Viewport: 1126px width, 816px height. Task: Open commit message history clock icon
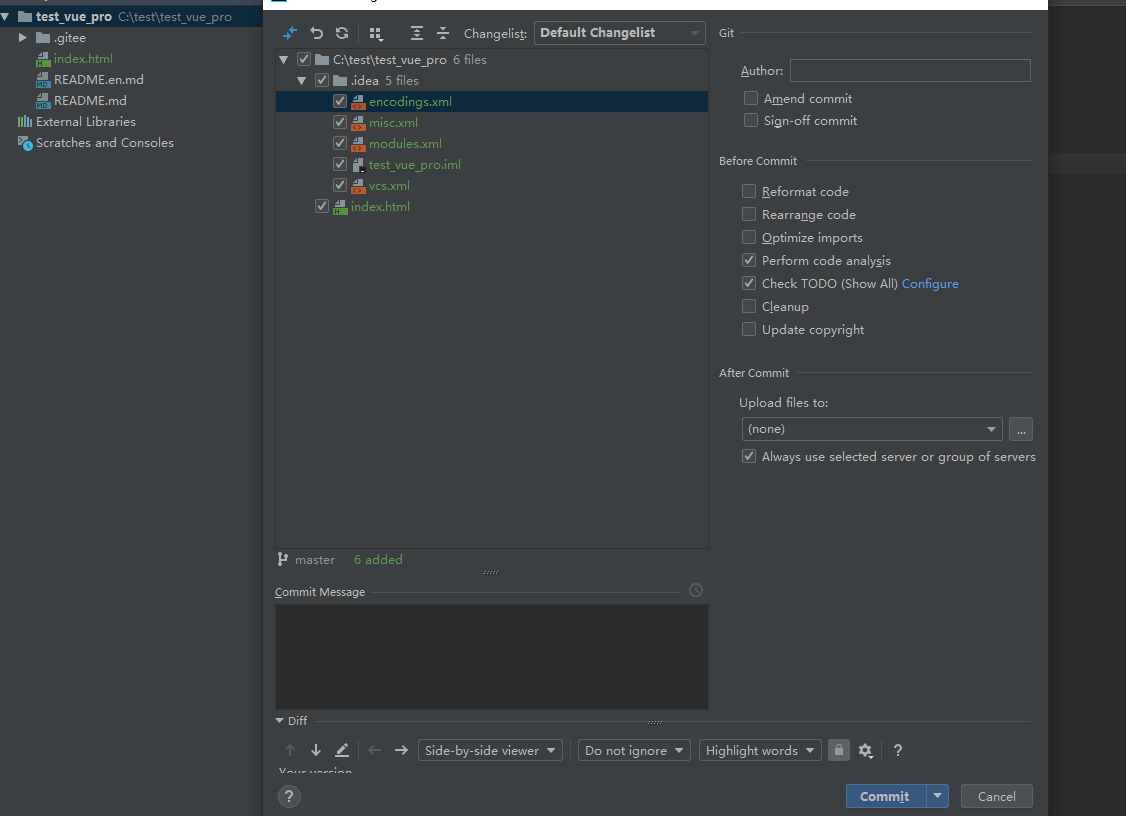point(696,591)
